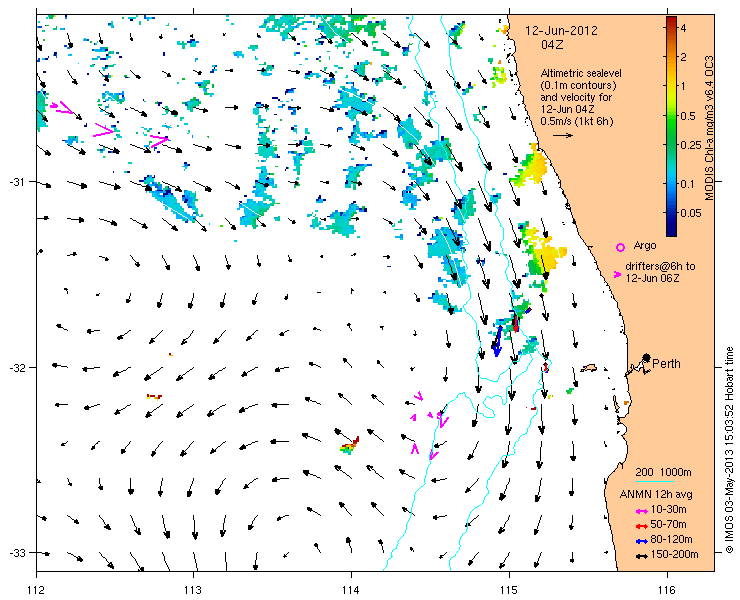Click the blue 80-120m legend arrow

641,541
